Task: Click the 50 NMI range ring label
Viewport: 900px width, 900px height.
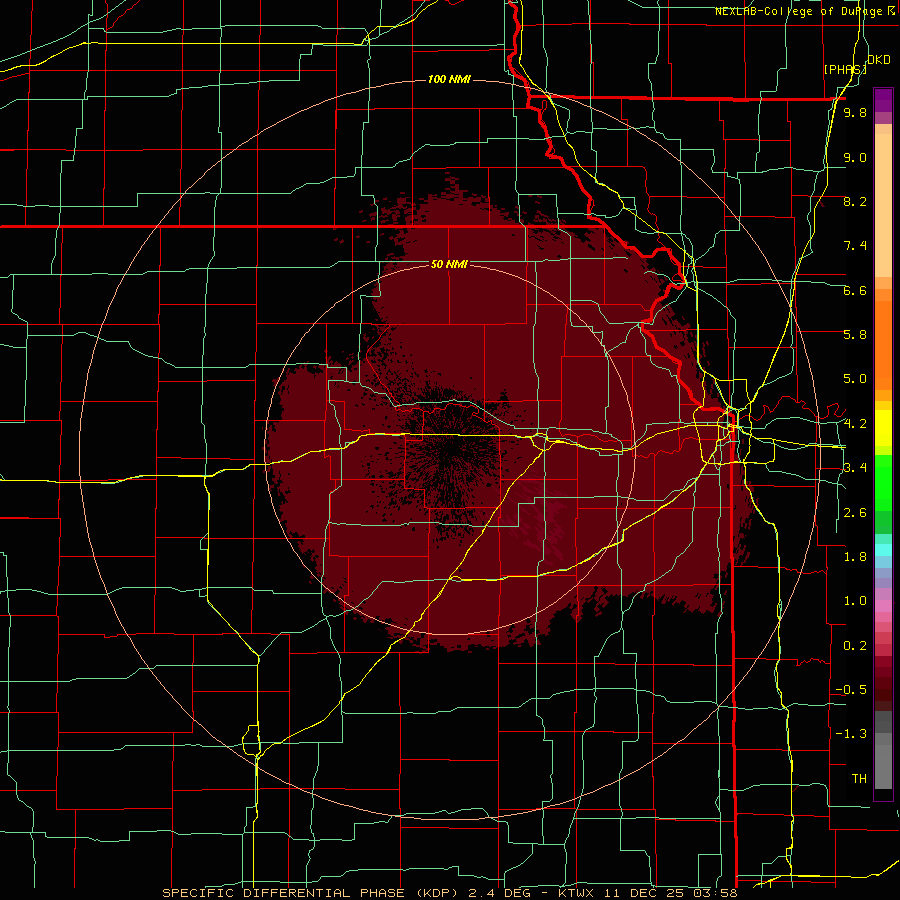Action: click(x=449, y=265)
